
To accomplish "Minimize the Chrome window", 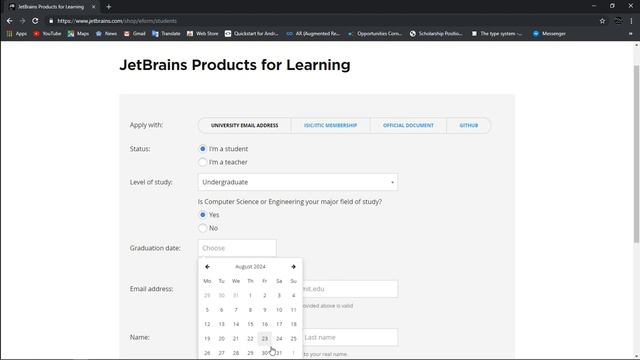I will coord(594,6).
